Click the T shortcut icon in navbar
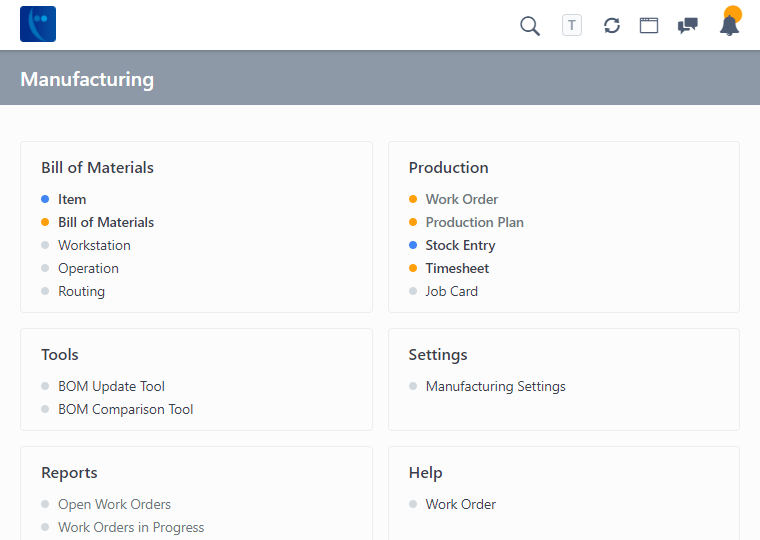 572,25
